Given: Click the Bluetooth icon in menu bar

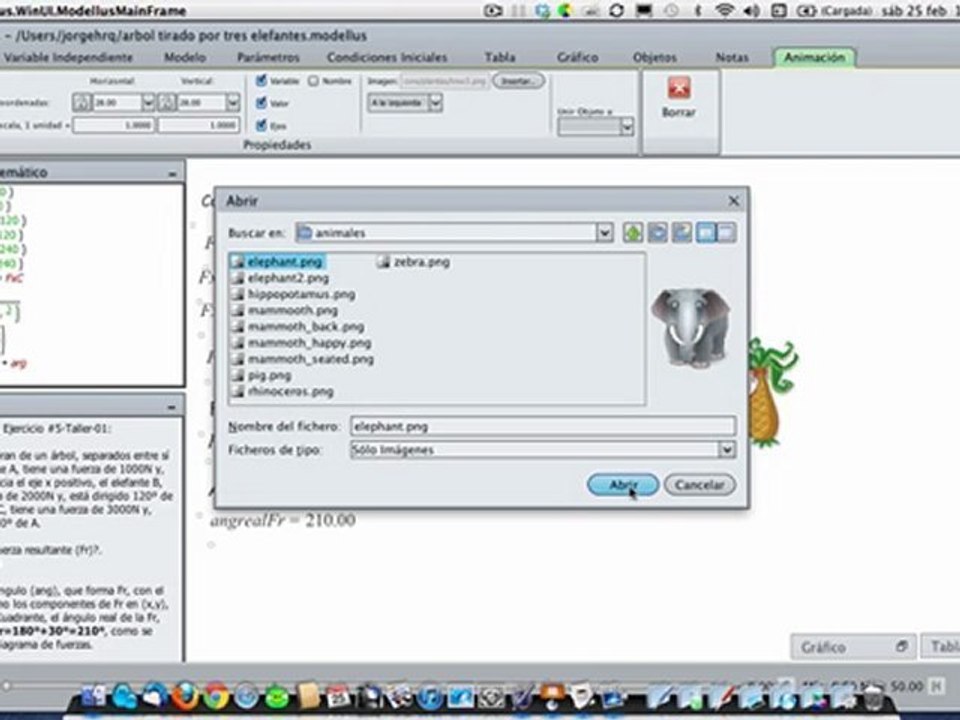Looking at the screenshot, I should point(698,10).
